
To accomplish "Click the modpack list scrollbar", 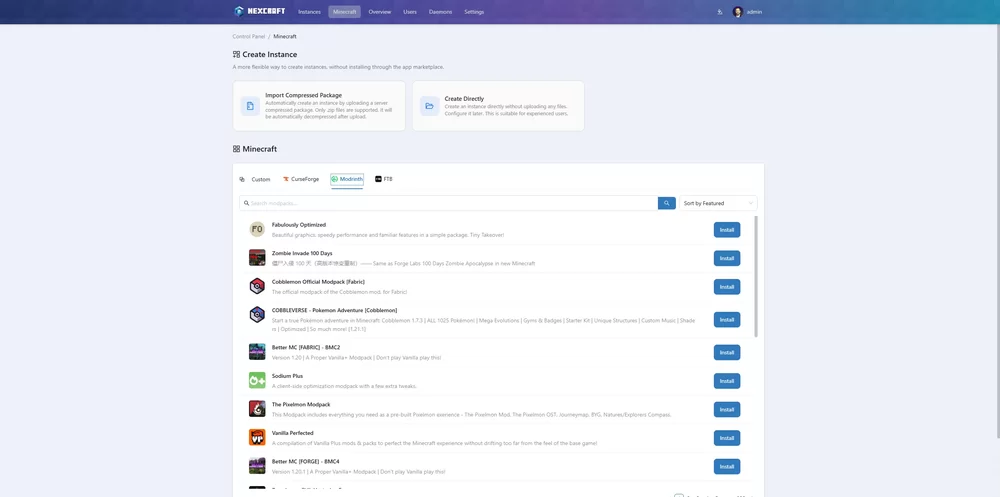I will tap(756, 276).
